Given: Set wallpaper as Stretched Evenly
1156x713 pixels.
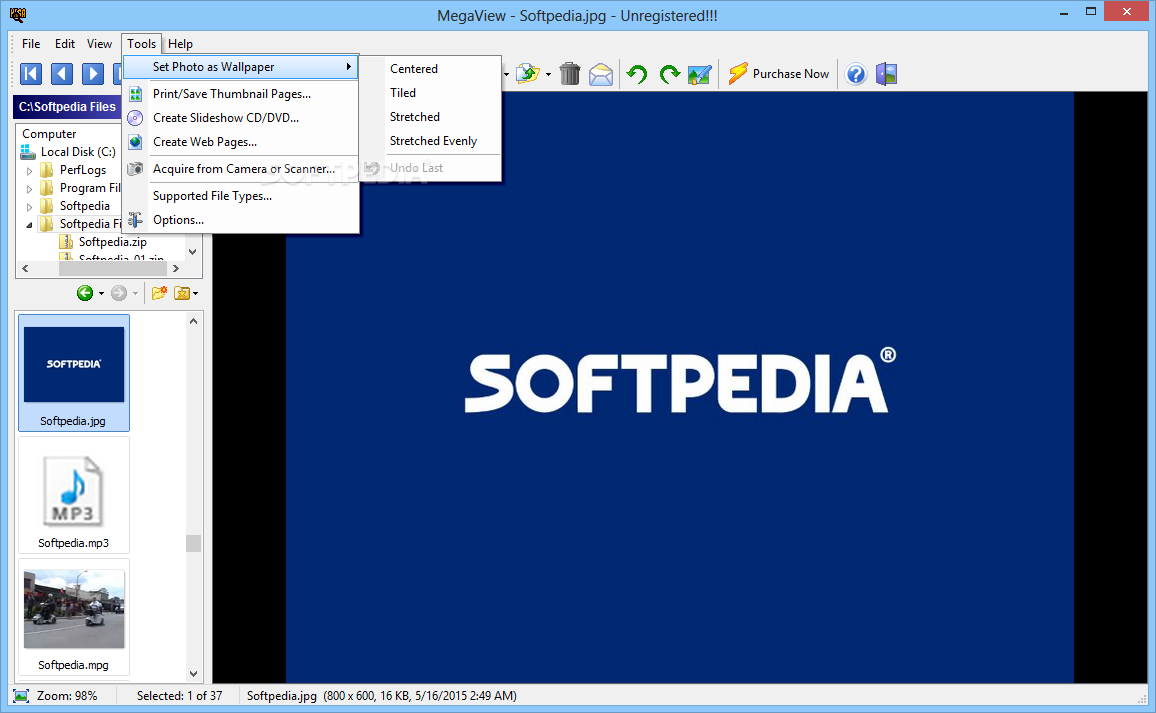Looking at the screenshot, I should point(431,141).
